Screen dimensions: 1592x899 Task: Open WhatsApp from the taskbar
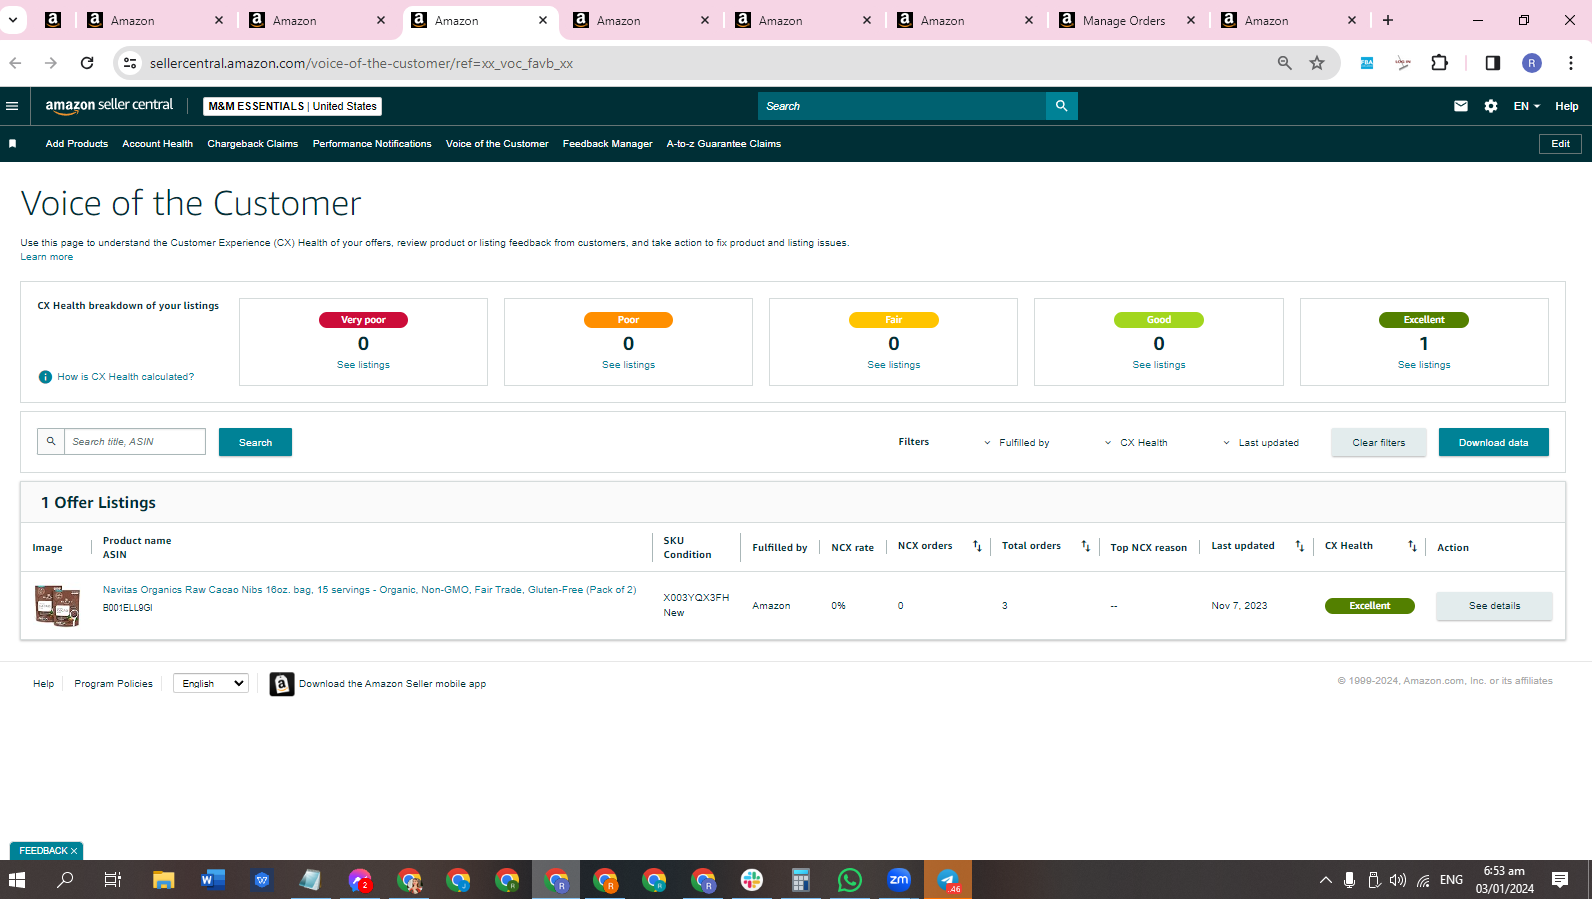click(849, 880)
